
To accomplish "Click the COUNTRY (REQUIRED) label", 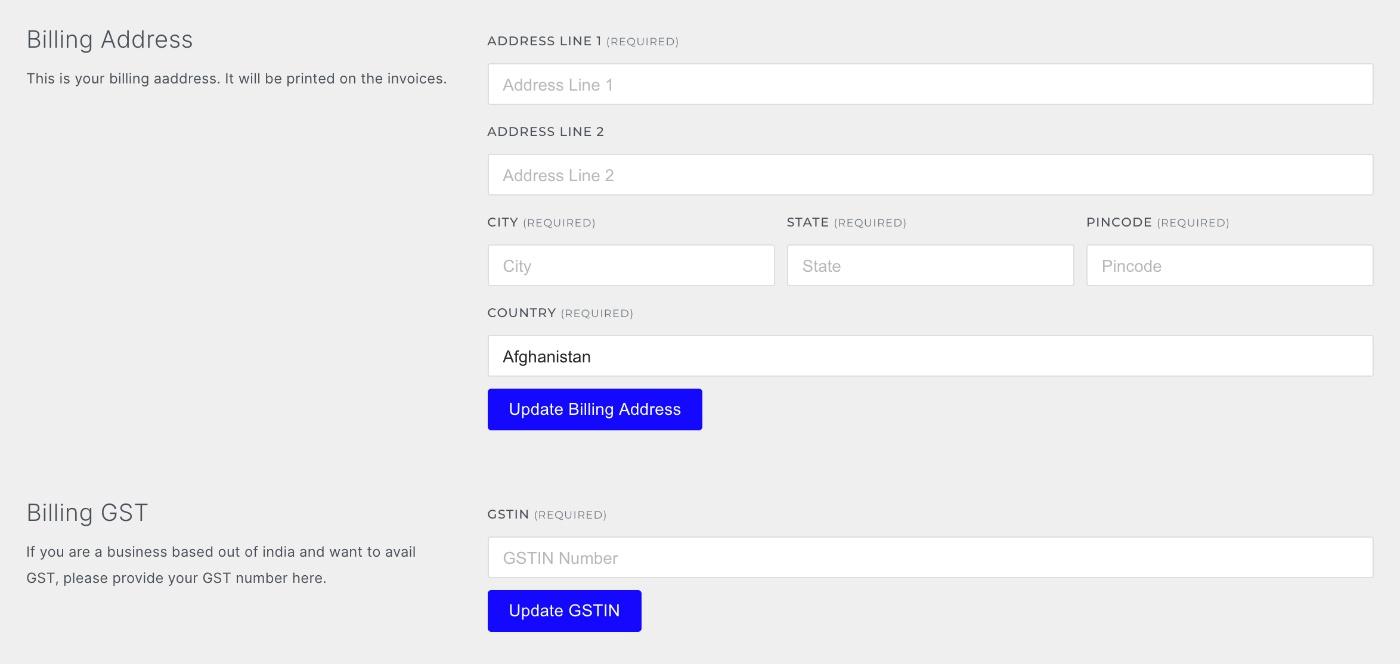I will [560, 313].
